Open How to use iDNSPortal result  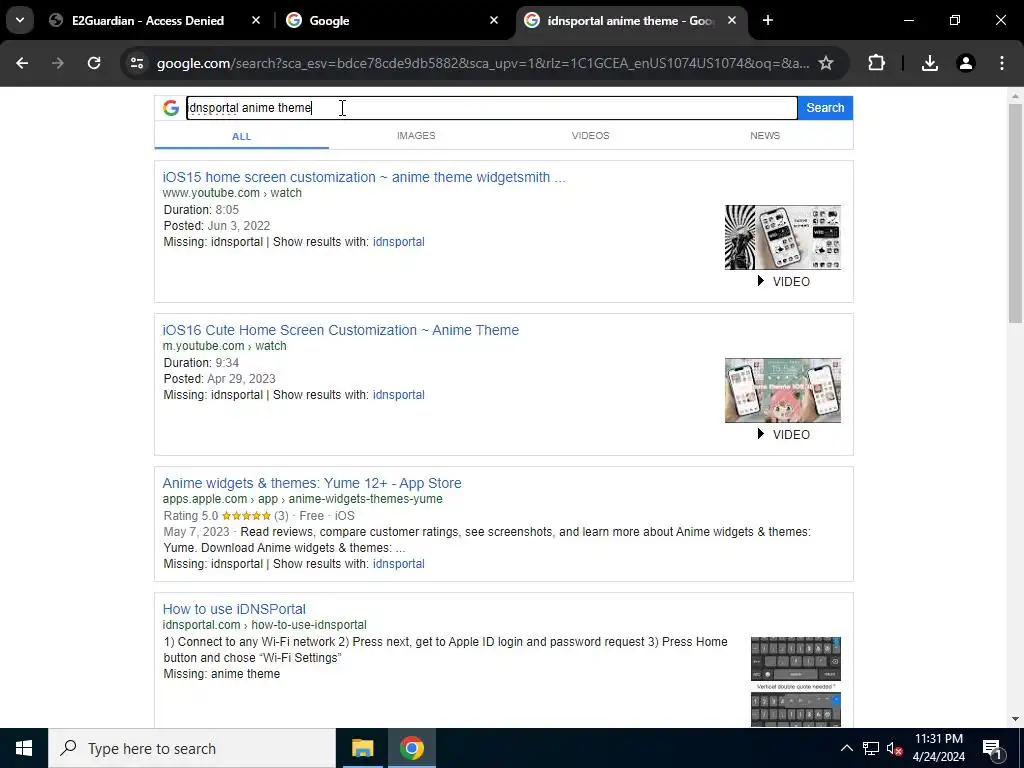click(x=234, y=609)
